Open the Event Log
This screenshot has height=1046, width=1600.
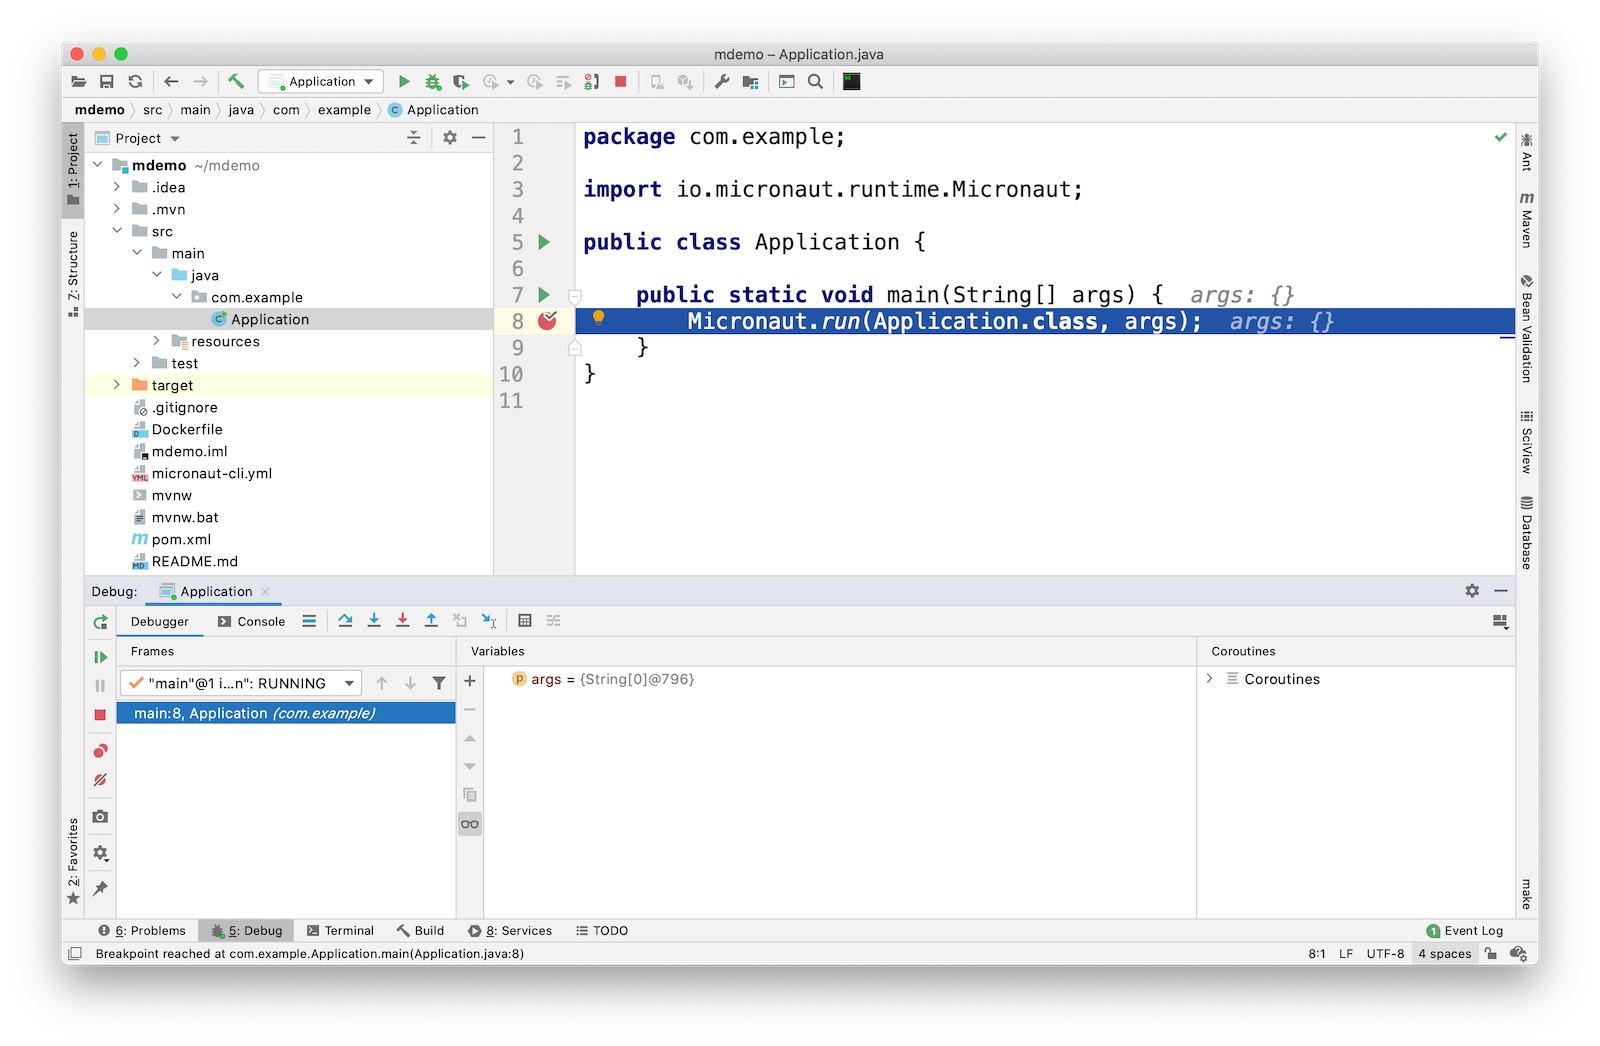click(x=1465, y=930)
